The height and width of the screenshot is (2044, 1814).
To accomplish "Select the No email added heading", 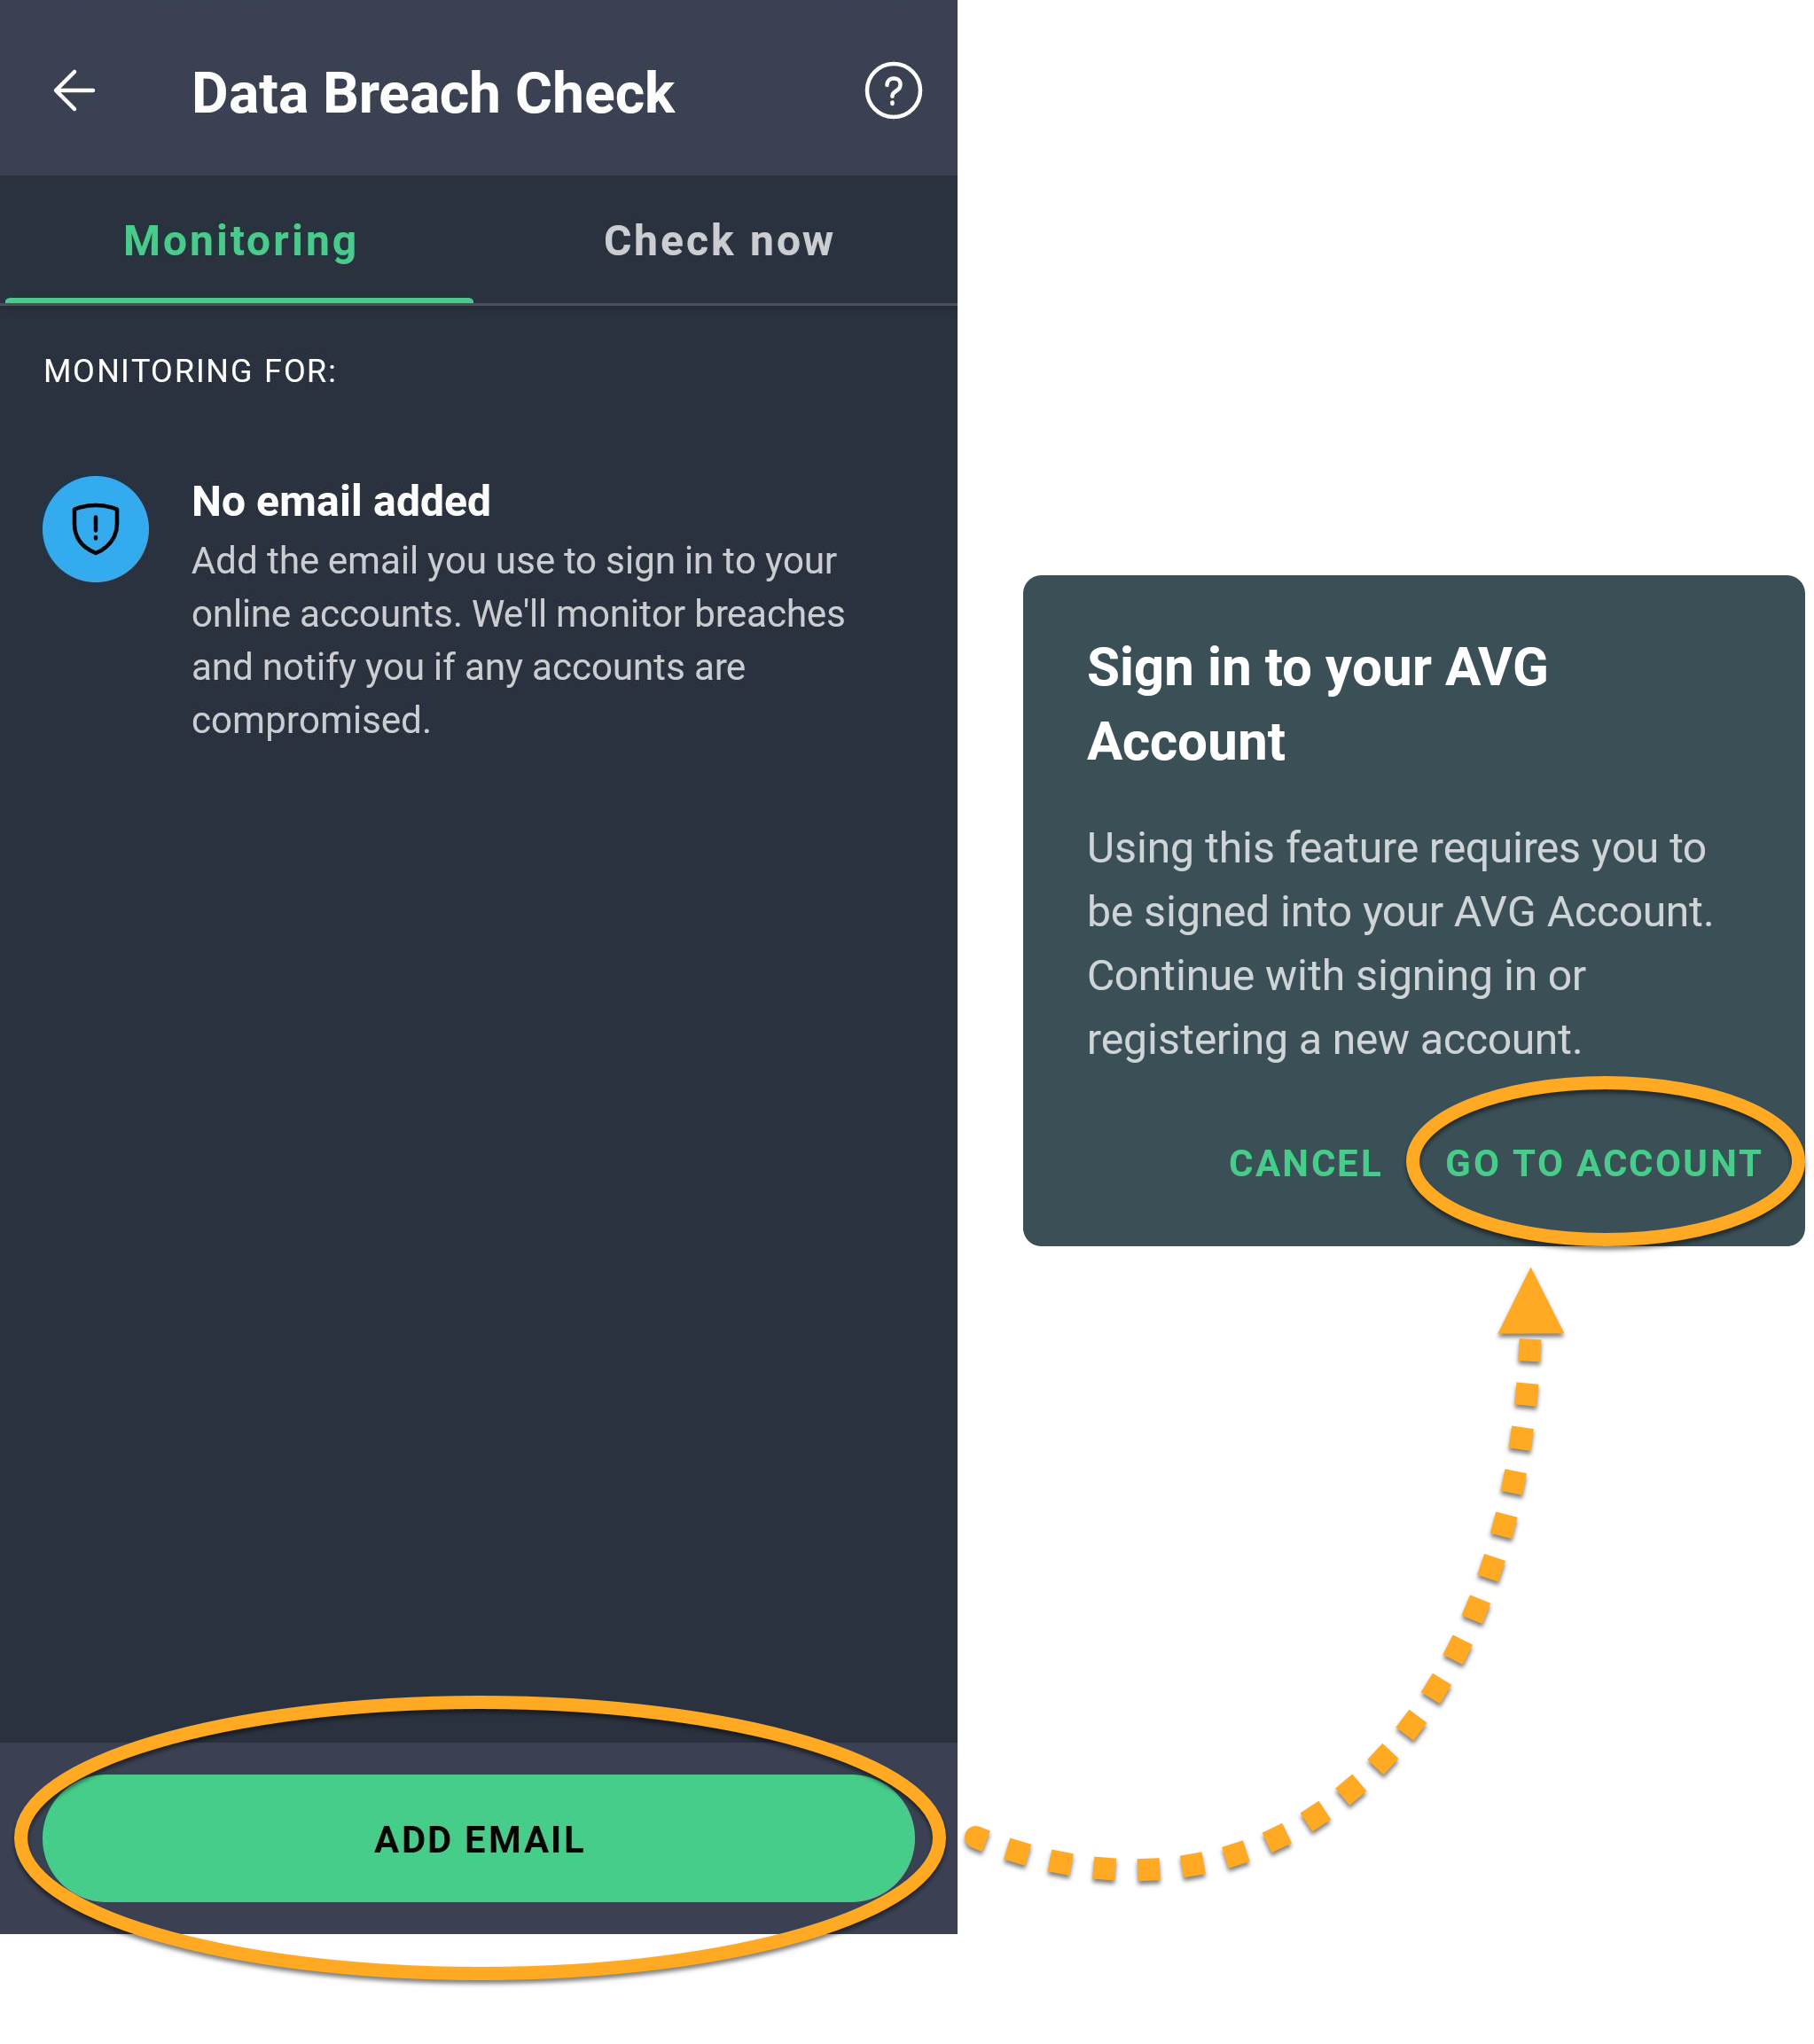I will click(x=341, y=501).
